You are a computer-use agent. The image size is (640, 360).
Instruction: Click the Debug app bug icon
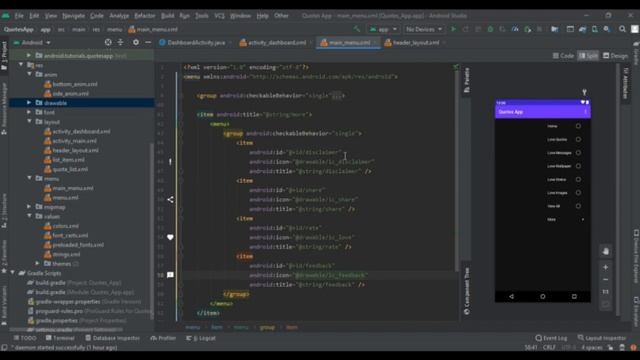(490, 29)
